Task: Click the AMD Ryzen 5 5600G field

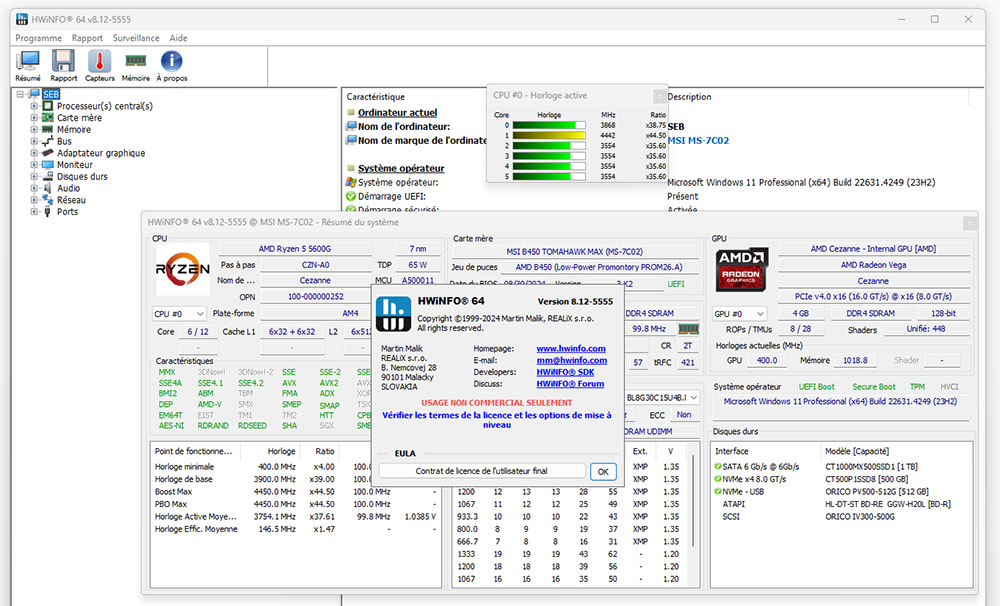Action: pyautogui.click(x=295, y=249)
